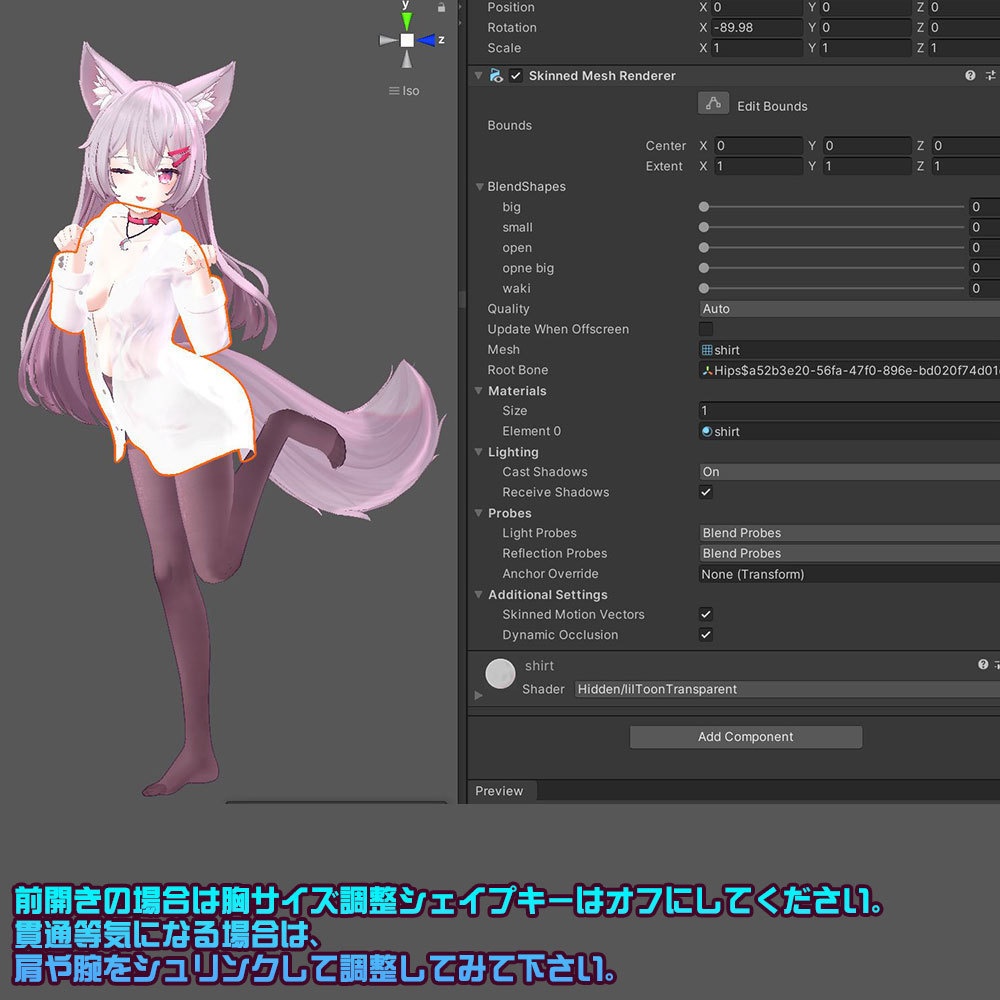The height and width of the screenshot is (1000, 1000).
Task: Click the small blendshape value field
Action: tap(985, 227)
